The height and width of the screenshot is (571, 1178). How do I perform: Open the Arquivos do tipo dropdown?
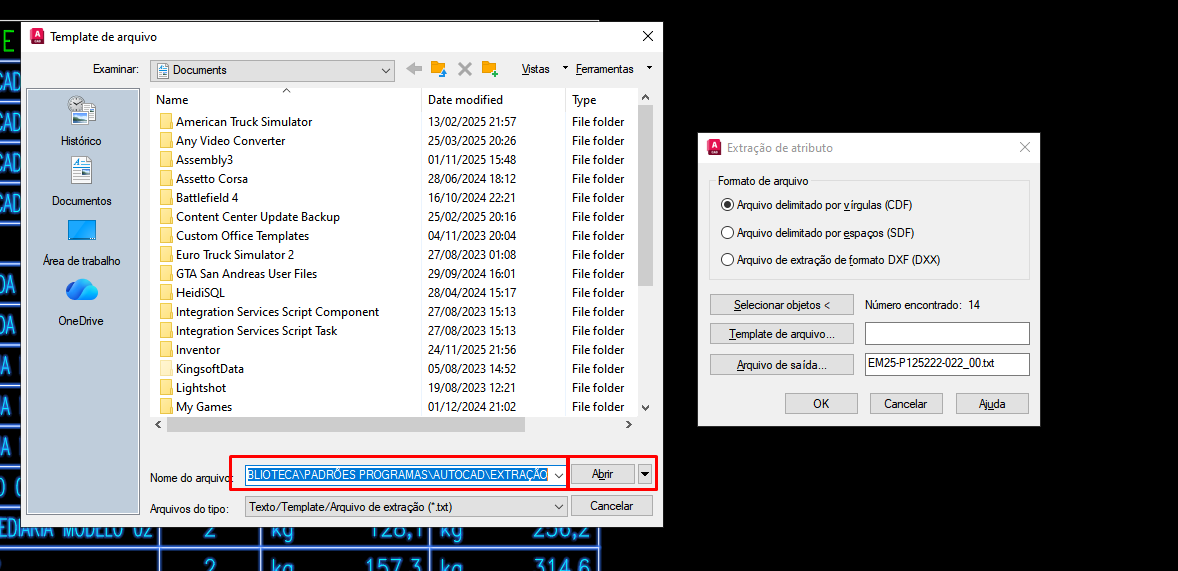click(x=558, y=506)
